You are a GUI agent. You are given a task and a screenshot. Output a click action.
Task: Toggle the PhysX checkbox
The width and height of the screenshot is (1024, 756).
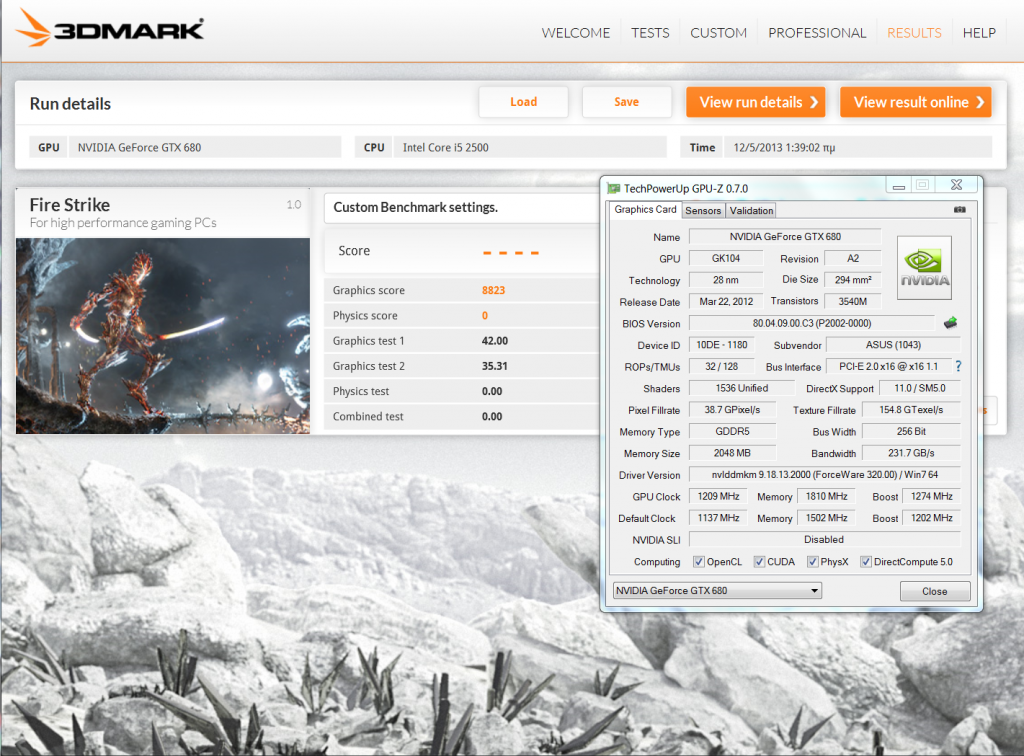click(812, 562)
